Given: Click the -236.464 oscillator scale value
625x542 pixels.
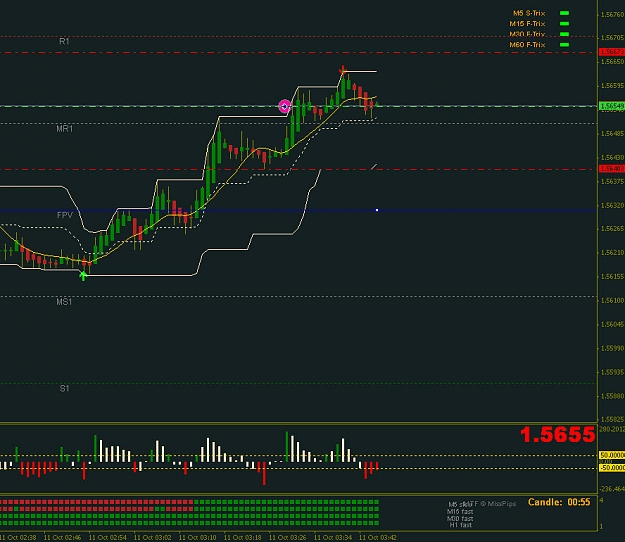Looking at the screenshot, I should click(x=612, y=489).
